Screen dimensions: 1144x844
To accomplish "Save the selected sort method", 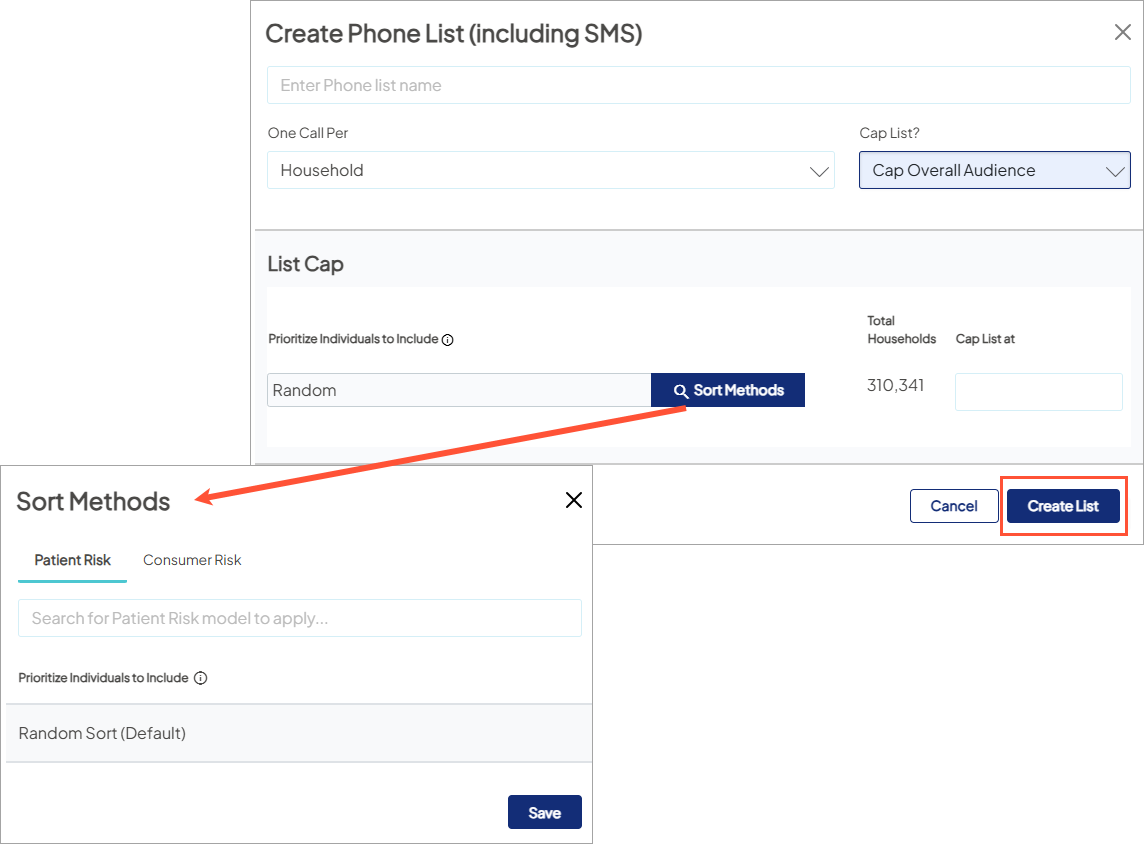I will [x=544, y=812].
